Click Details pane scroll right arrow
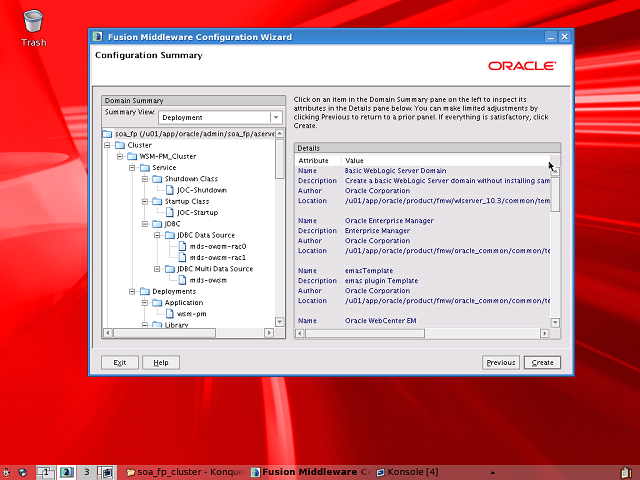Image resolution: width=640 pixels, height=480 pixels. click(544, 333)
